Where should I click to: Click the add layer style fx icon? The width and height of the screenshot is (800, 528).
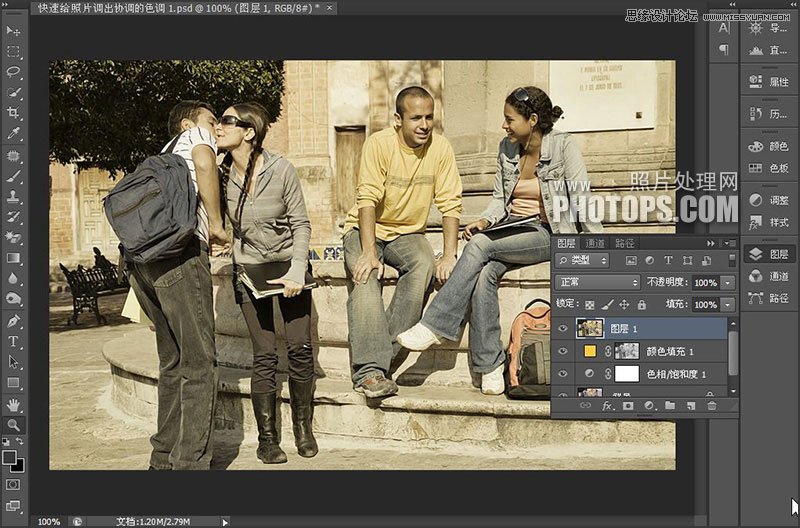(x=607, y=406)
